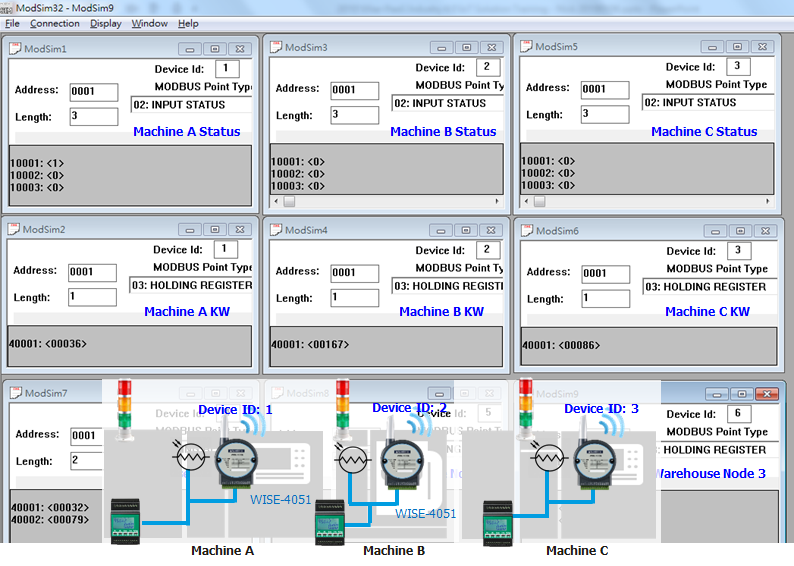794x566 pixels.
Task: Click the horizontal scrollbar thumb in ModSim5
Action: (x=540, y=201)
